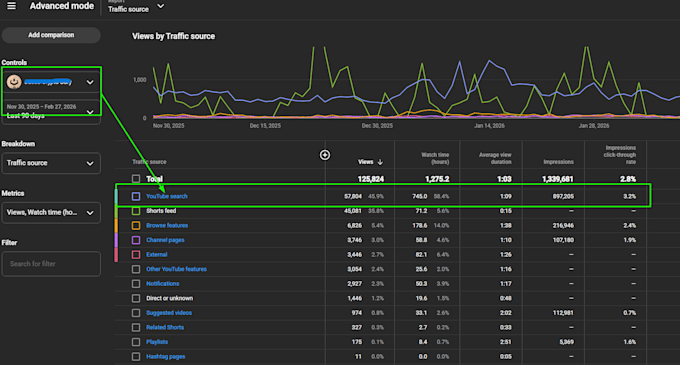Open the Suggested videos link
680x365 pixels.
point(169,313)
